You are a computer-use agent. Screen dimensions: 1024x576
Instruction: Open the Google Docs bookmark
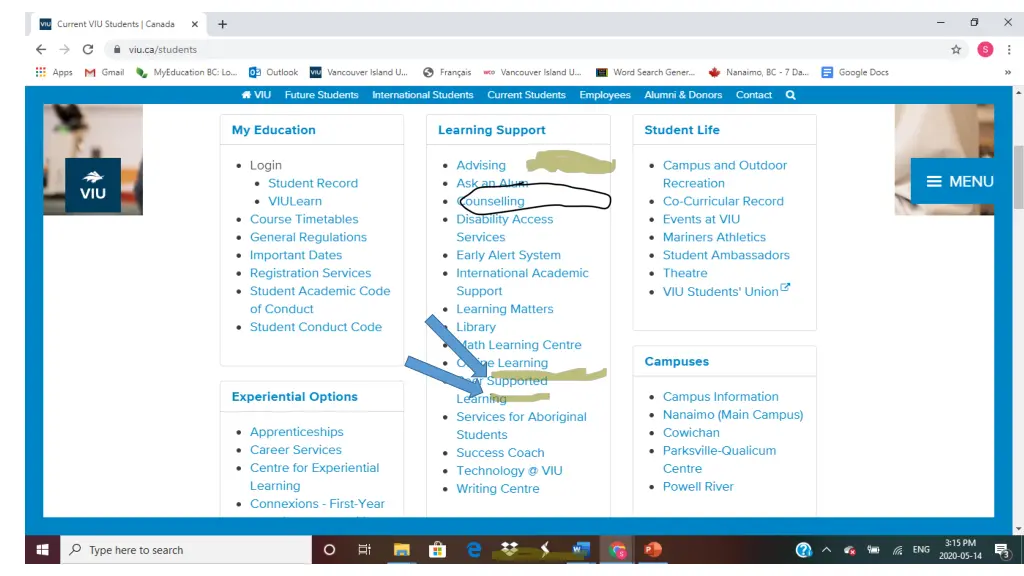[856, 72]
